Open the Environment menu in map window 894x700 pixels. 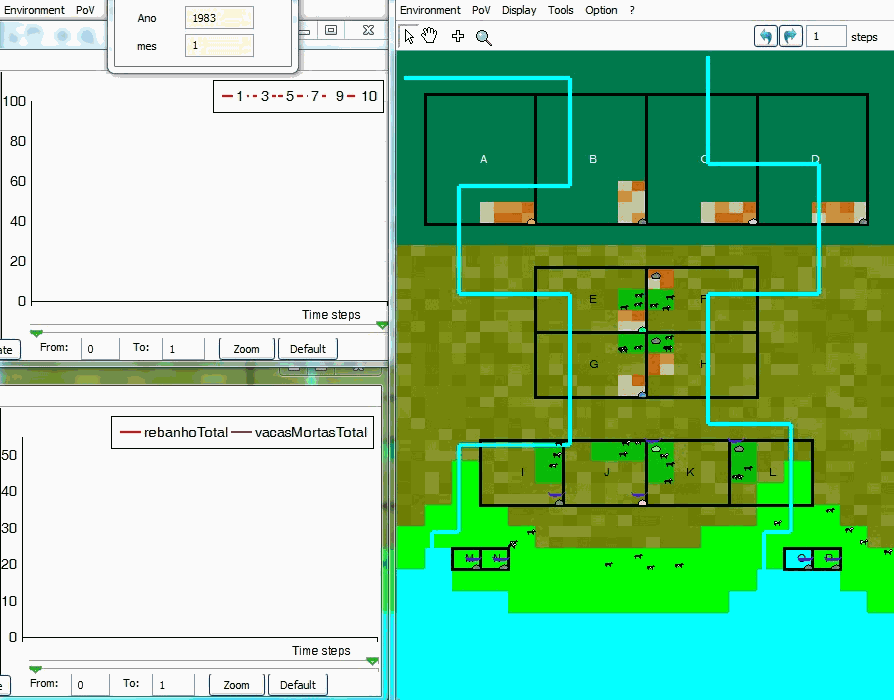click(x=430, y=10)
